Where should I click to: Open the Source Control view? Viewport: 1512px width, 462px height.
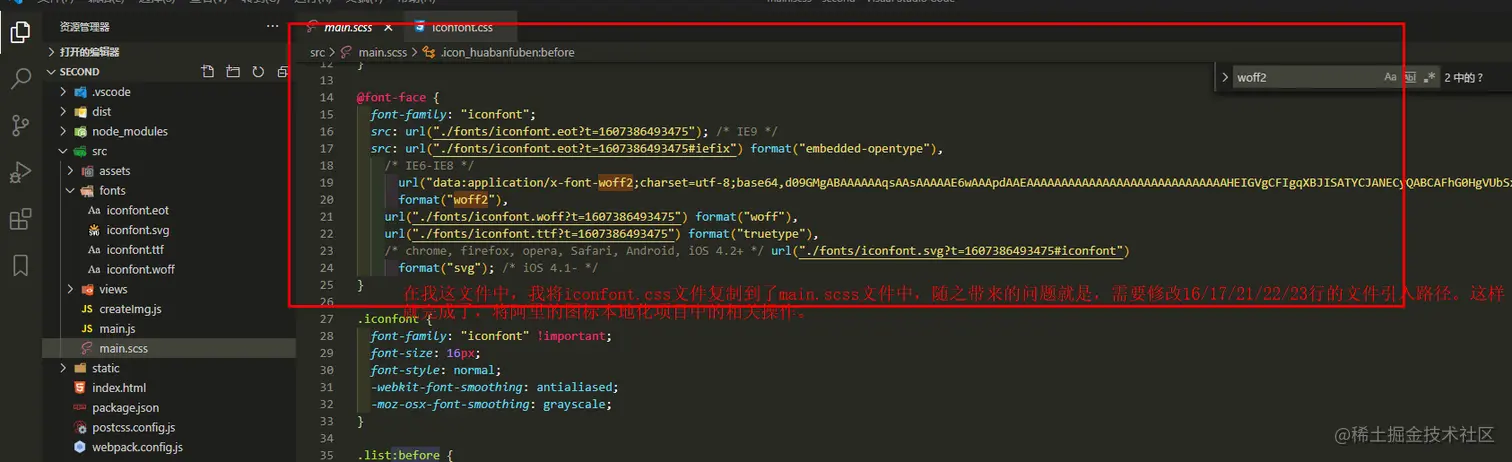coord(20,126)
